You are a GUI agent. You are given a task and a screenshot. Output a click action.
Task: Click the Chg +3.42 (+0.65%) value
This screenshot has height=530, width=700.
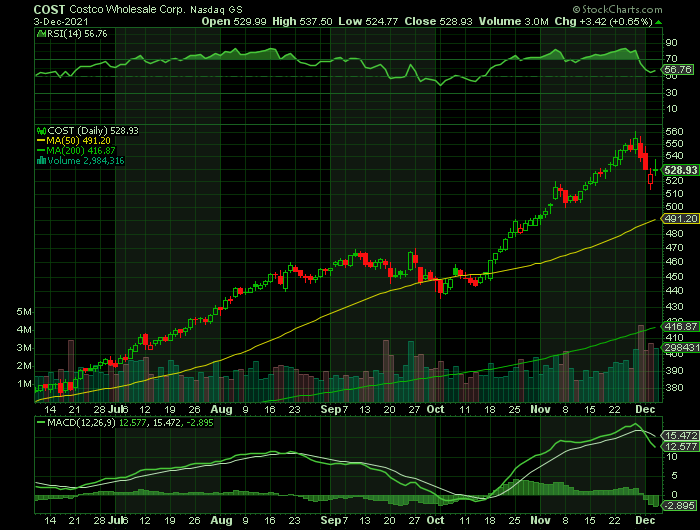pos(604,21)
